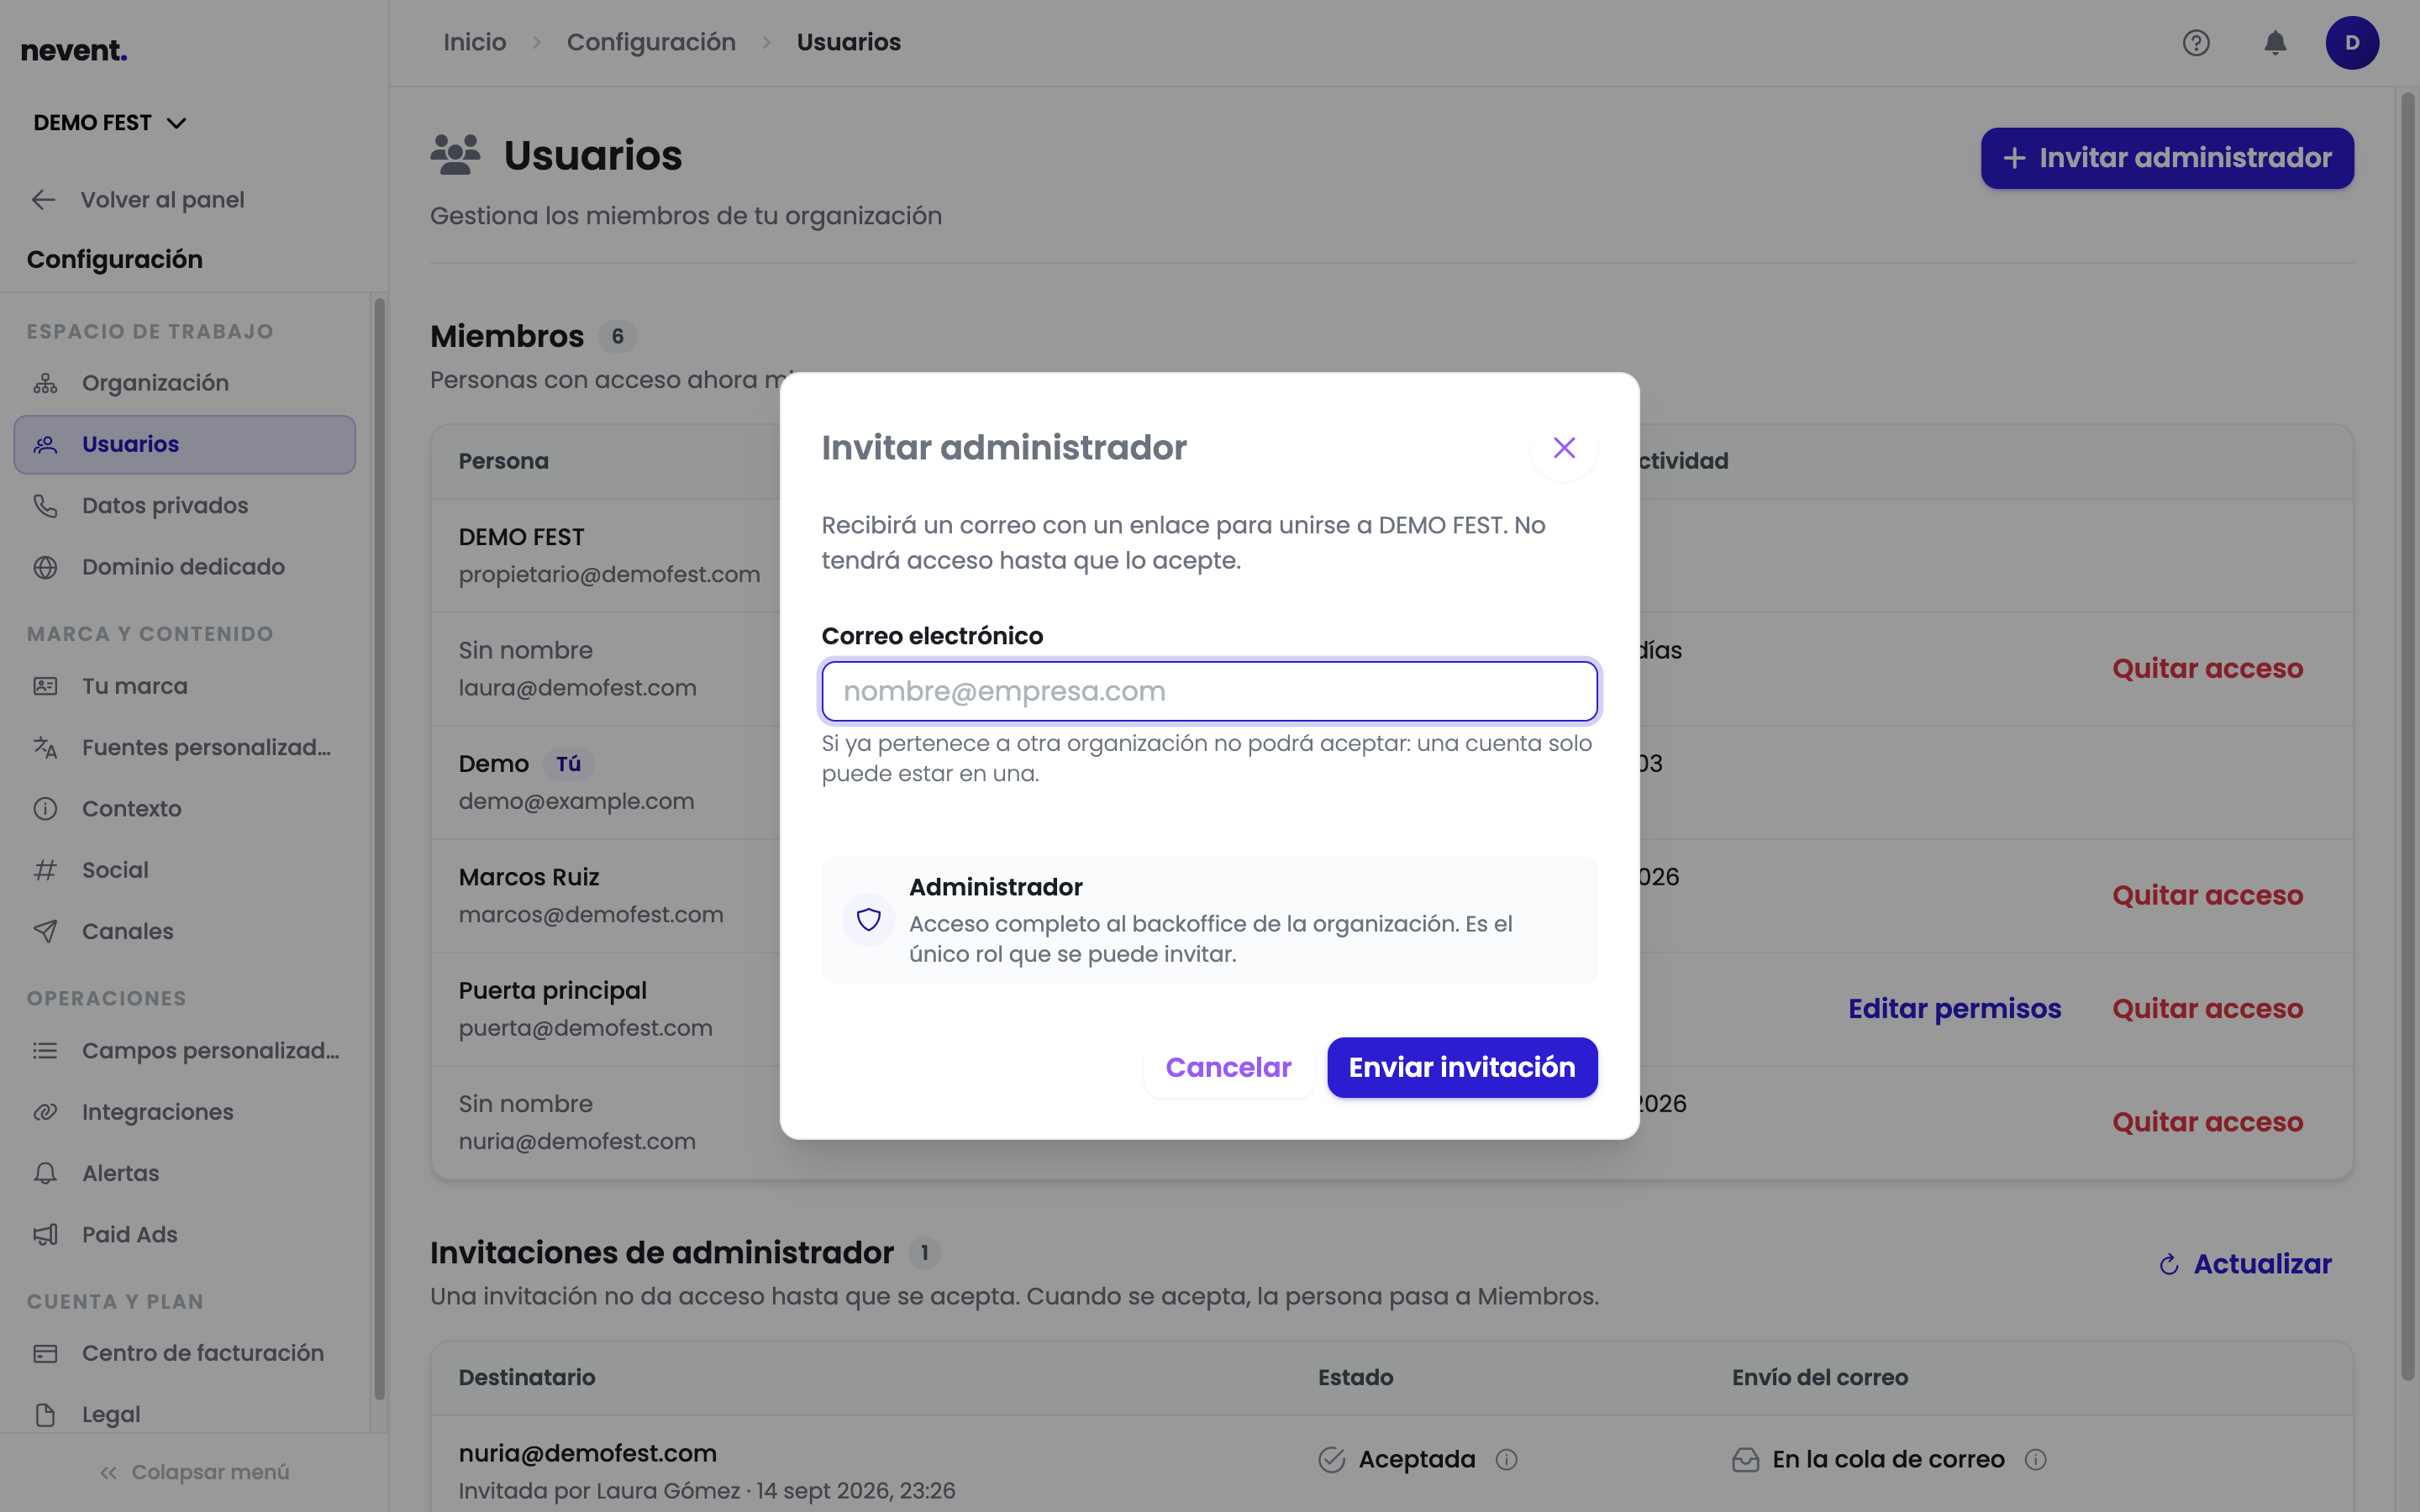Click the Administrador role shield icon
The image size is (2420, 1512).
868,919
